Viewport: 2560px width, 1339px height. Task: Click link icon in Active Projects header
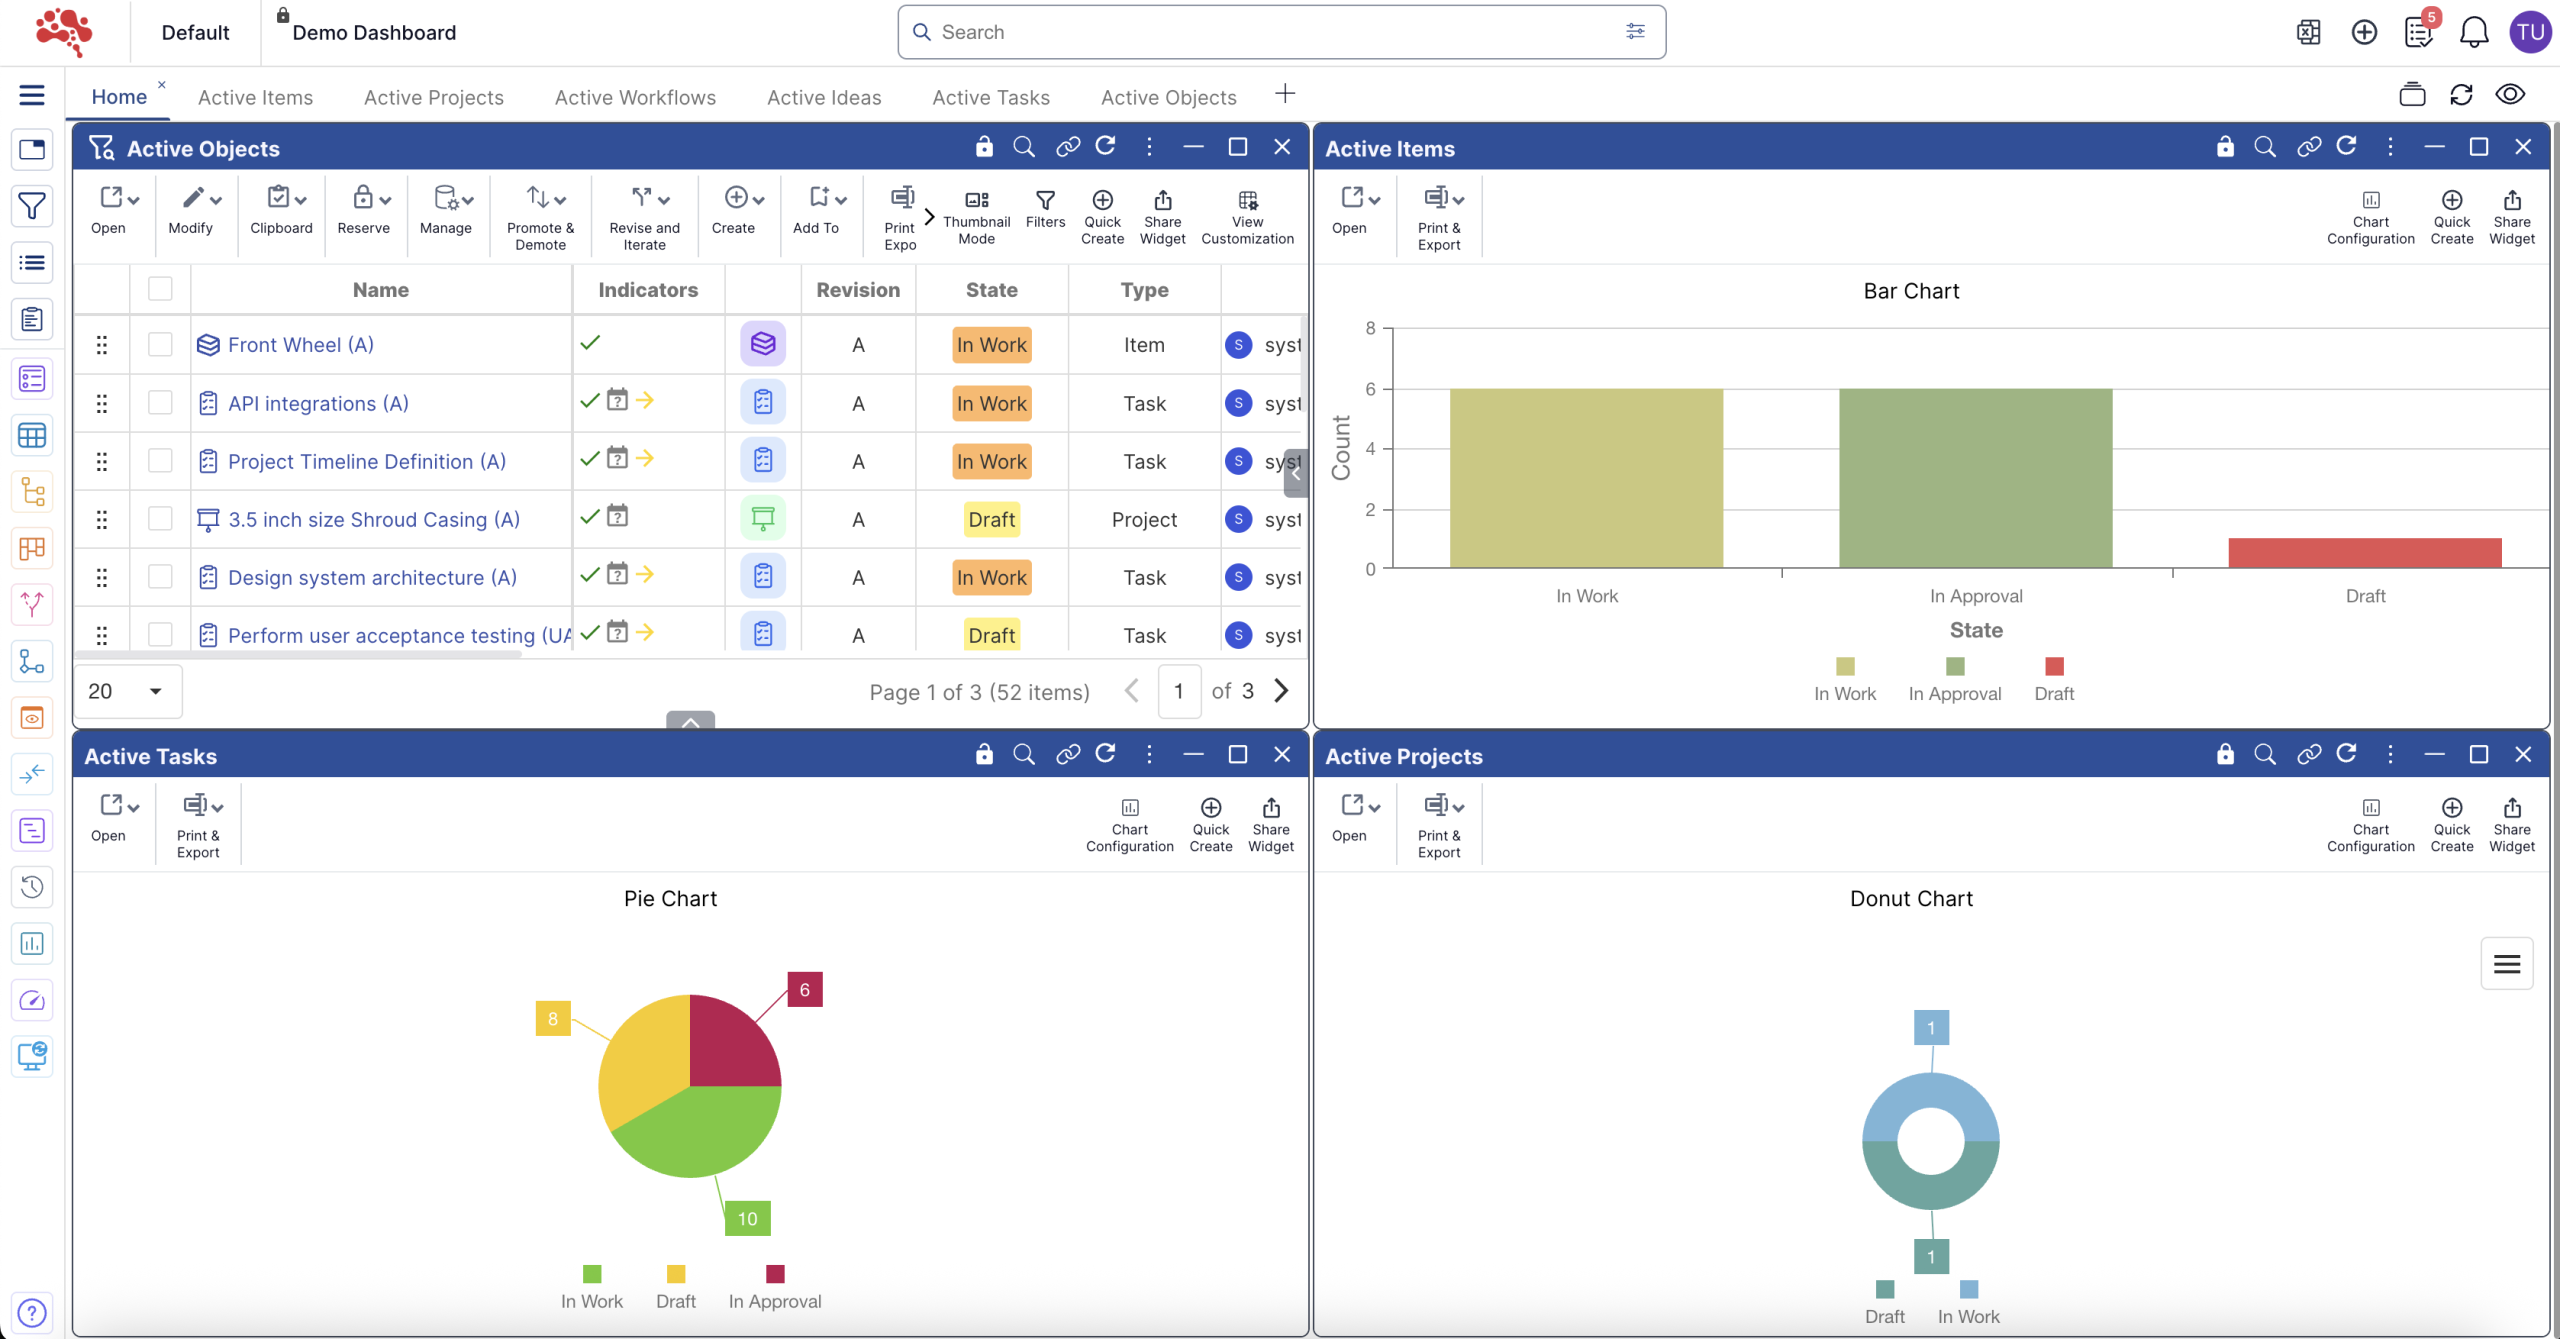coord(2309,754)
